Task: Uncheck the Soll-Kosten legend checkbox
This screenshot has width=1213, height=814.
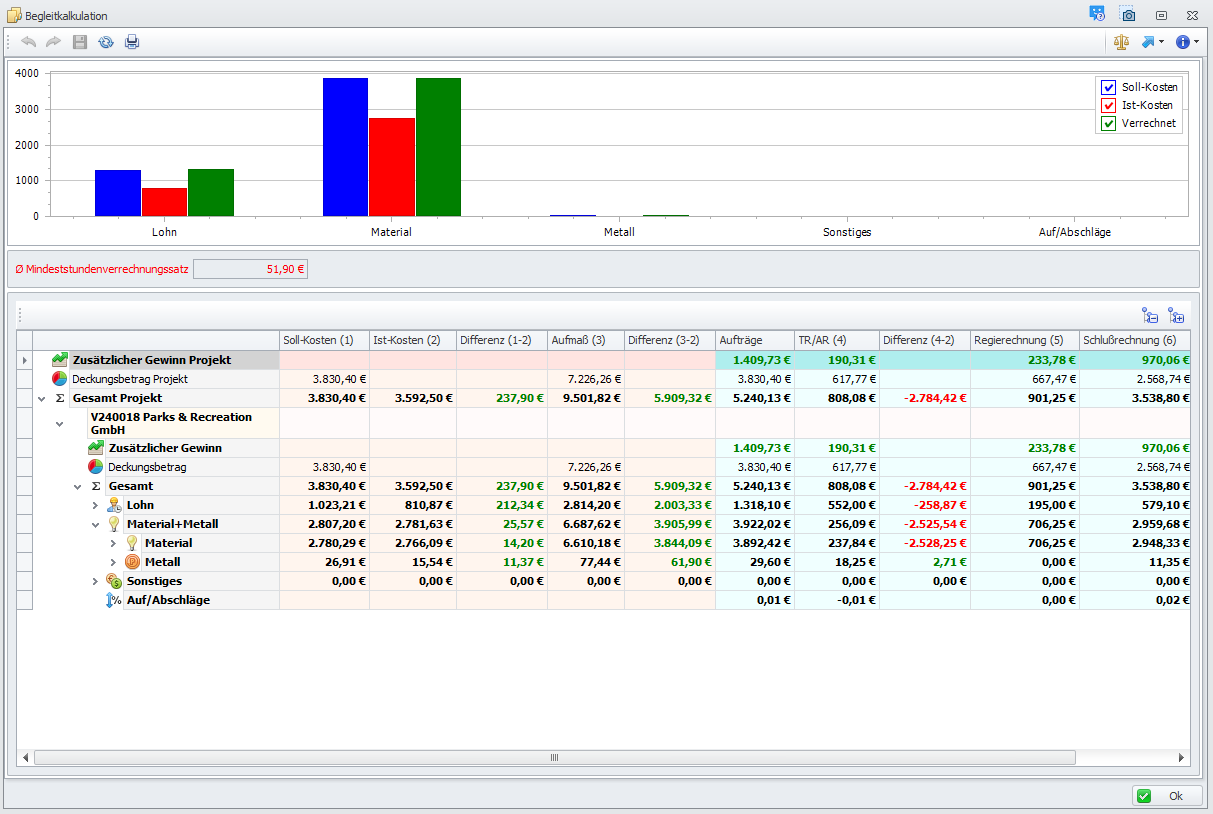Action: click(x=1108, y=87)
